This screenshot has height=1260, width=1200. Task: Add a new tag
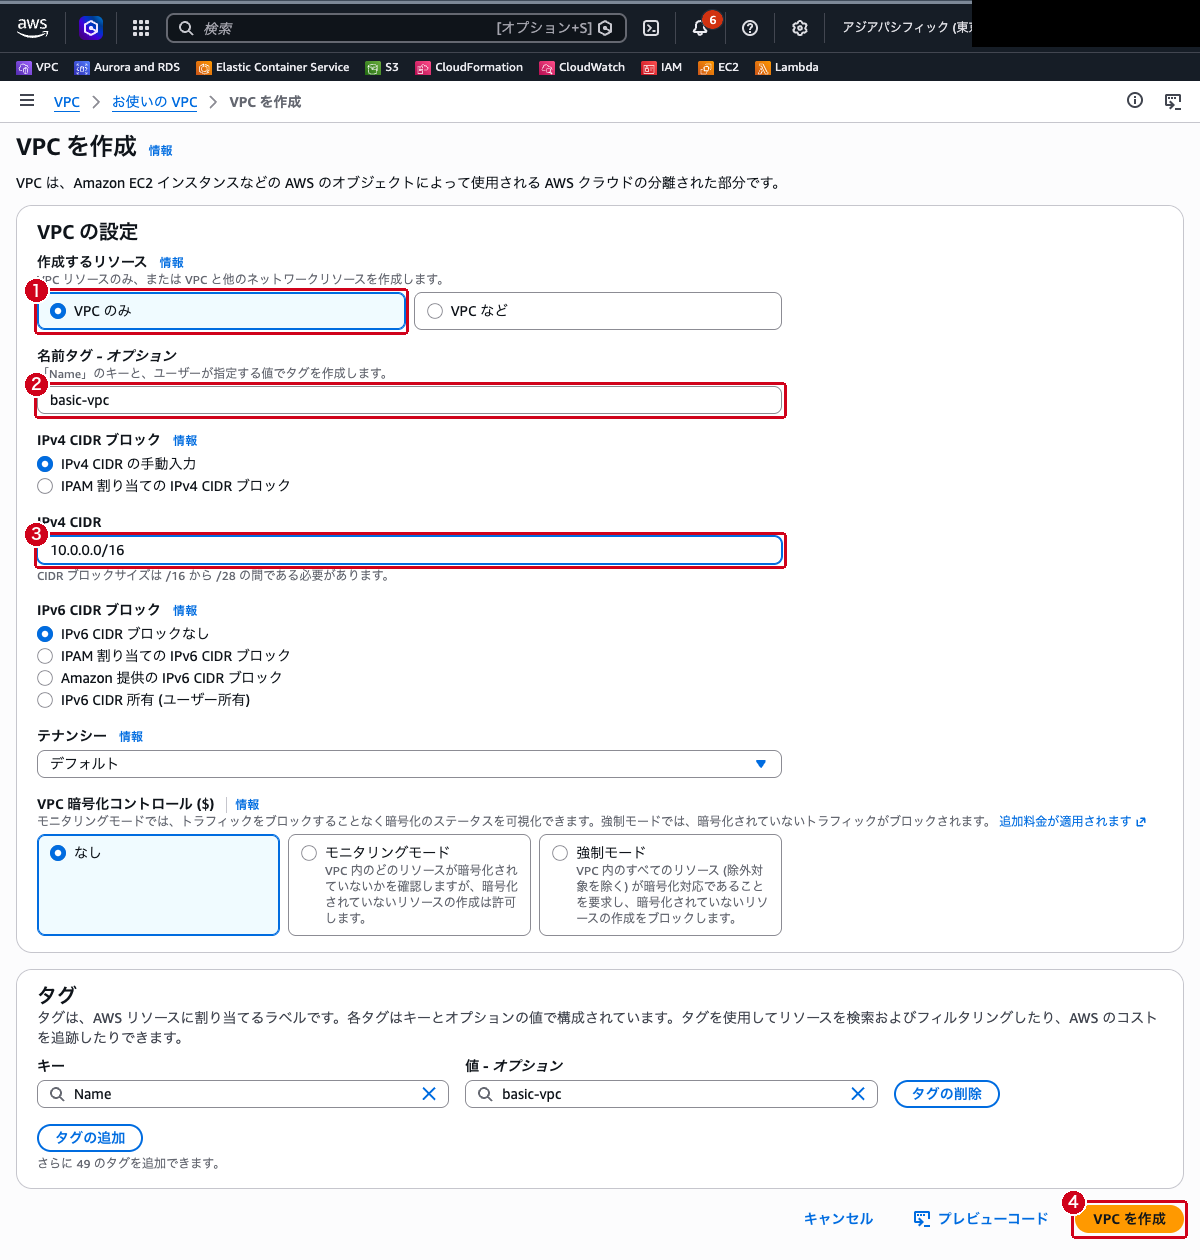(x=90, y=1138)
